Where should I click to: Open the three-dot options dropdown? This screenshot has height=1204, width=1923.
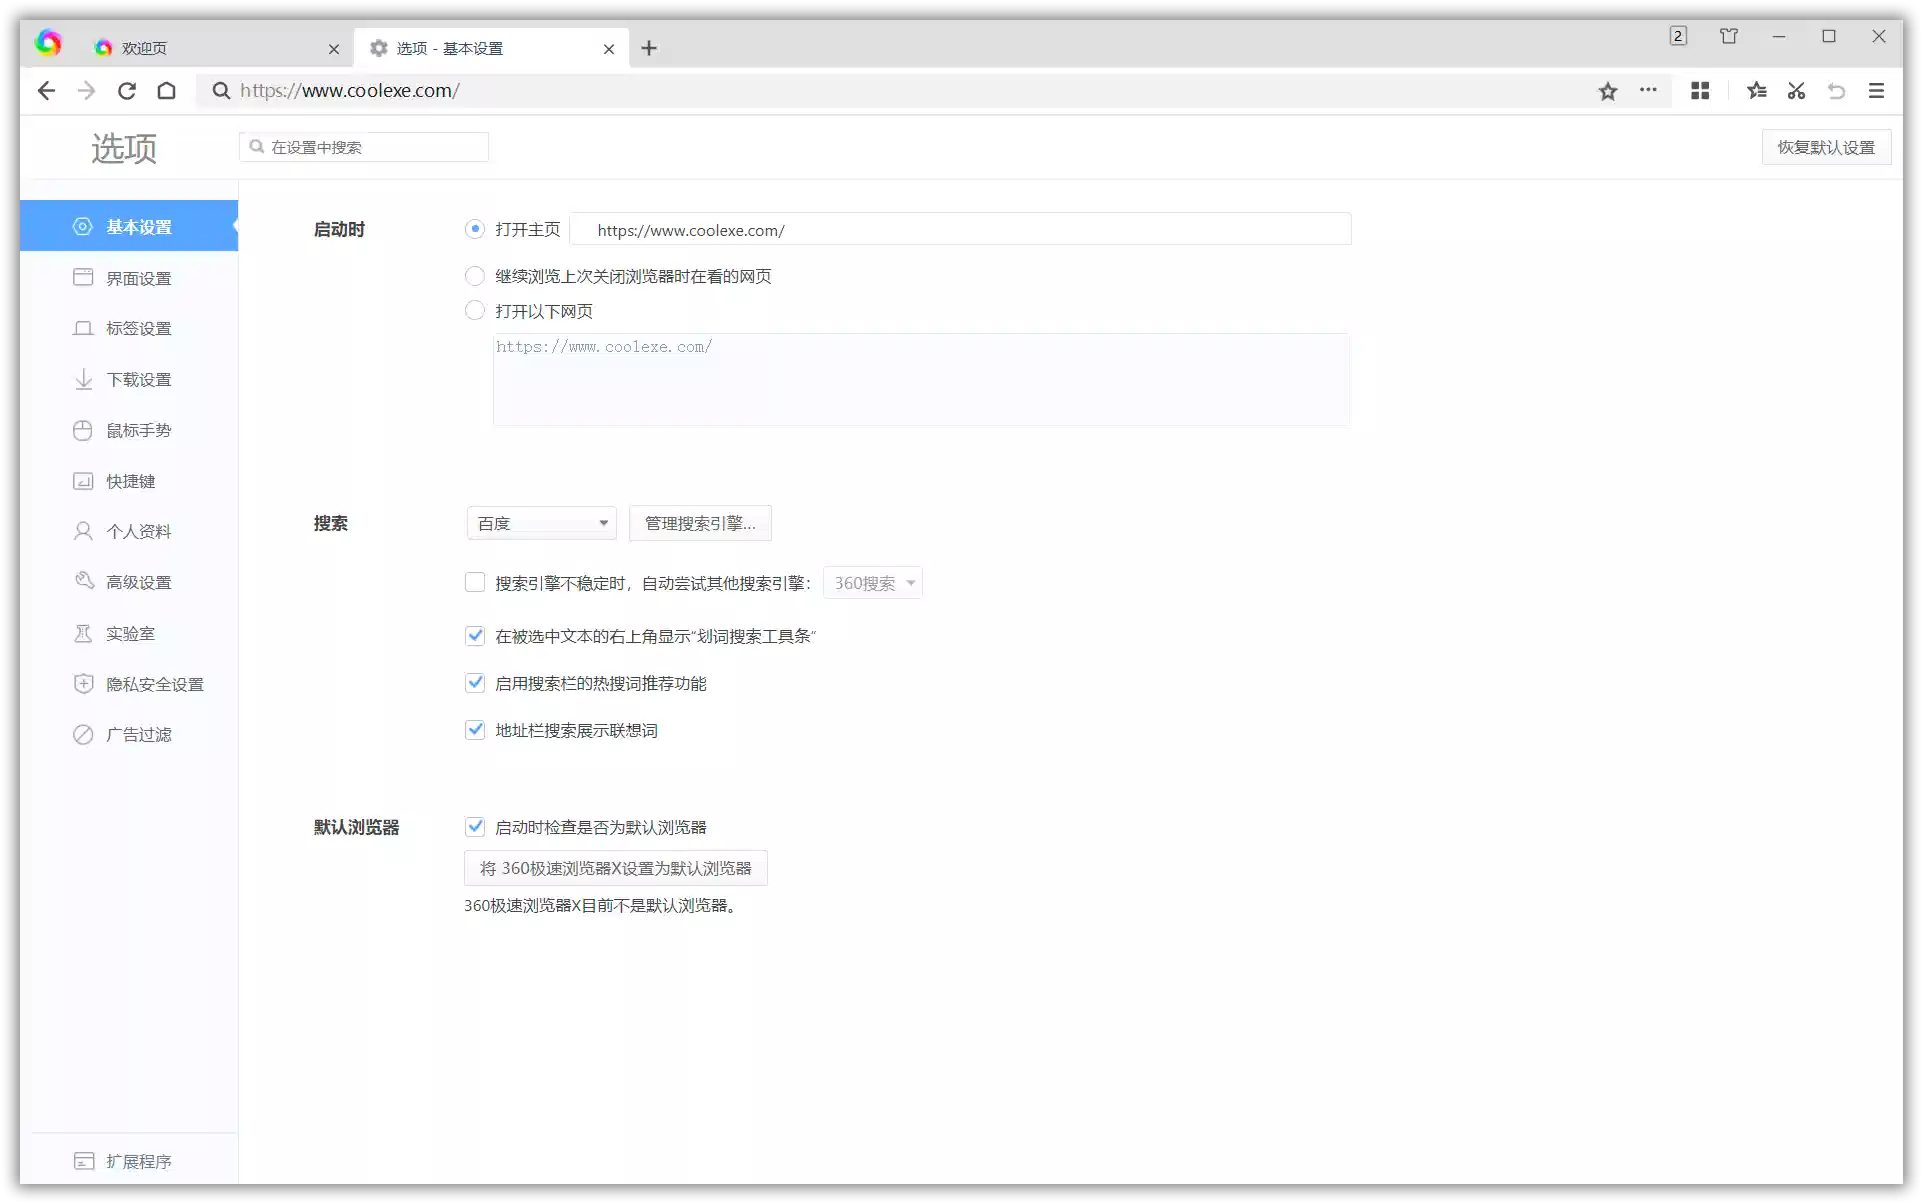point(1648,90)
